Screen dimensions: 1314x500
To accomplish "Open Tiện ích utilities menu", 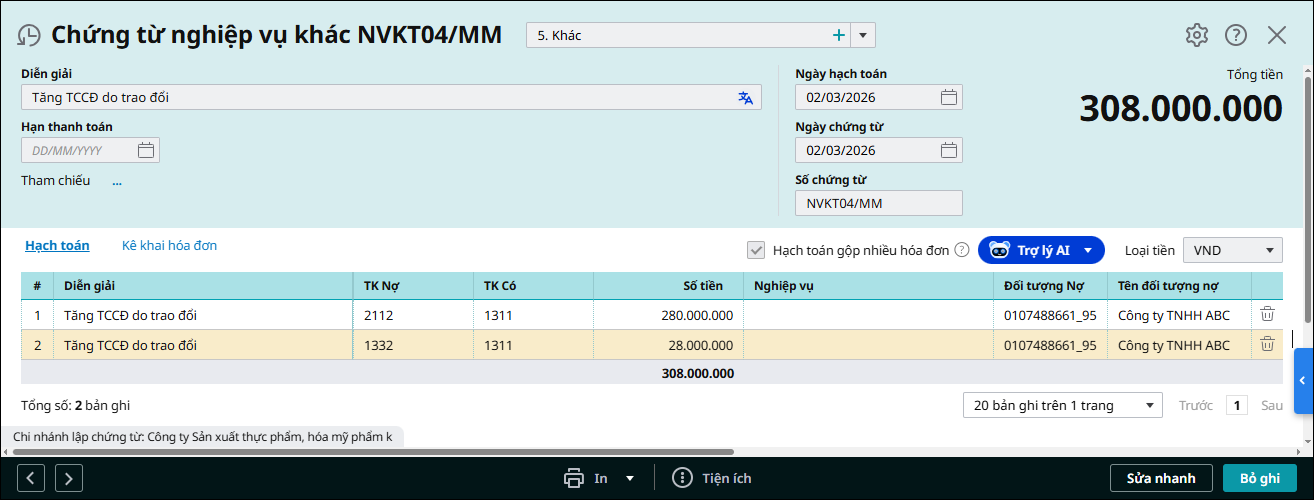I will (x=712, y=478).
